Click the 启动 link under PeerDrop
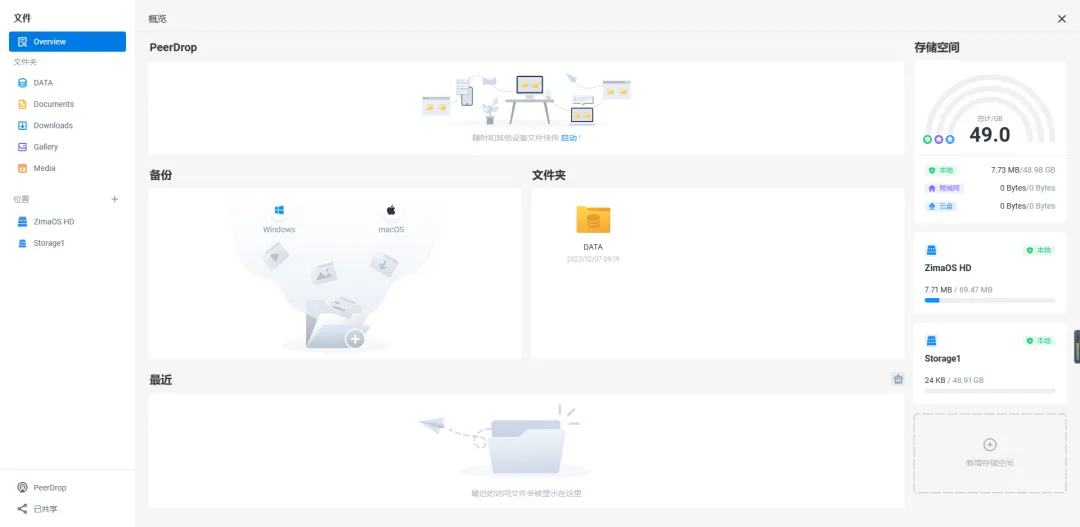 568,138
